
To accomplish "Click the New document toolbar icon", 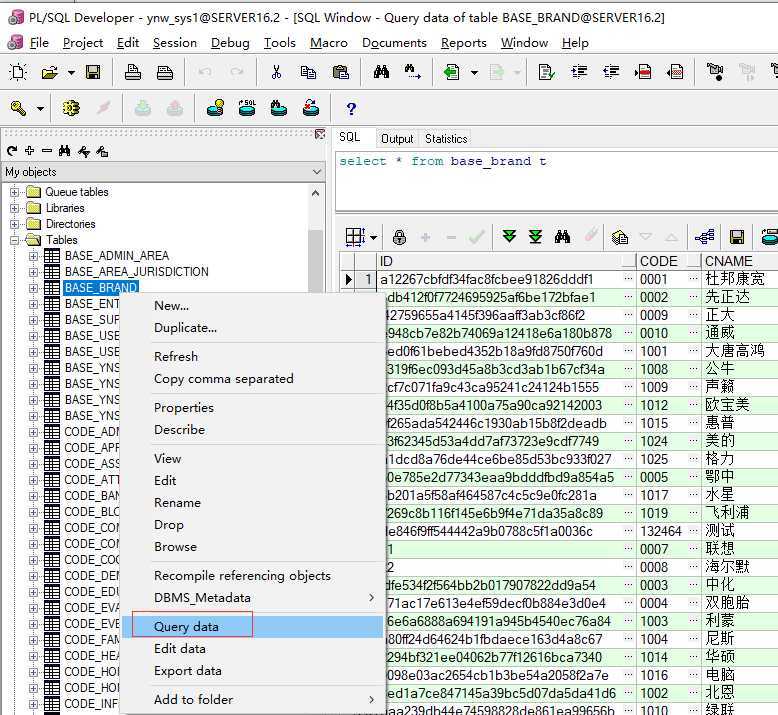I will point(18,72).
